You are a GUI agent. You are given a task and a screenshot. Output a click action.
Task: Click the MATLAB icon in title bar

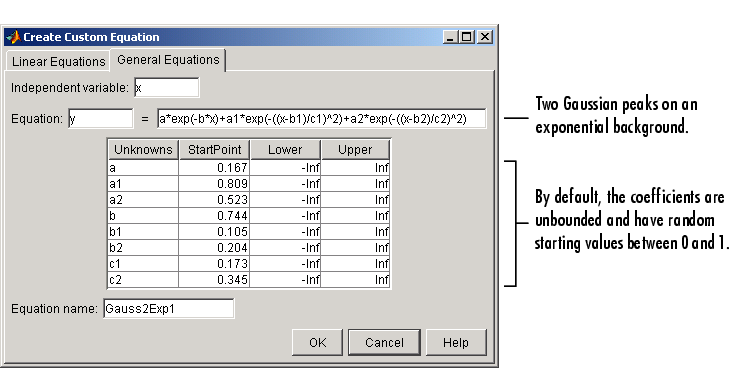pyautogui.click(x=13, y=37)
